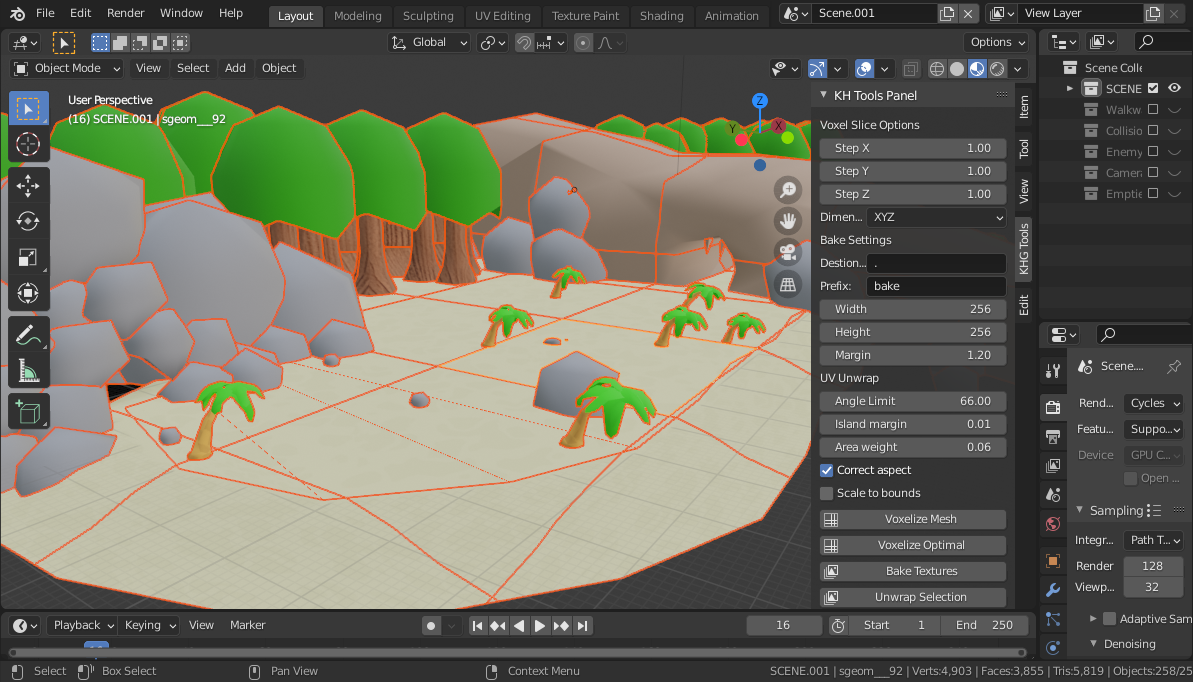
Task: Click the pan view hand icon
Action: pyautogui.click(x=788, y=221)
